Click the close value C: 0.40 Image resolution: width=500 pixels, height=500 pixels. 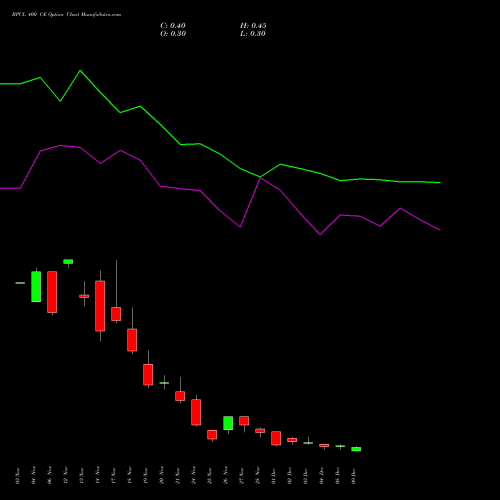173,26
